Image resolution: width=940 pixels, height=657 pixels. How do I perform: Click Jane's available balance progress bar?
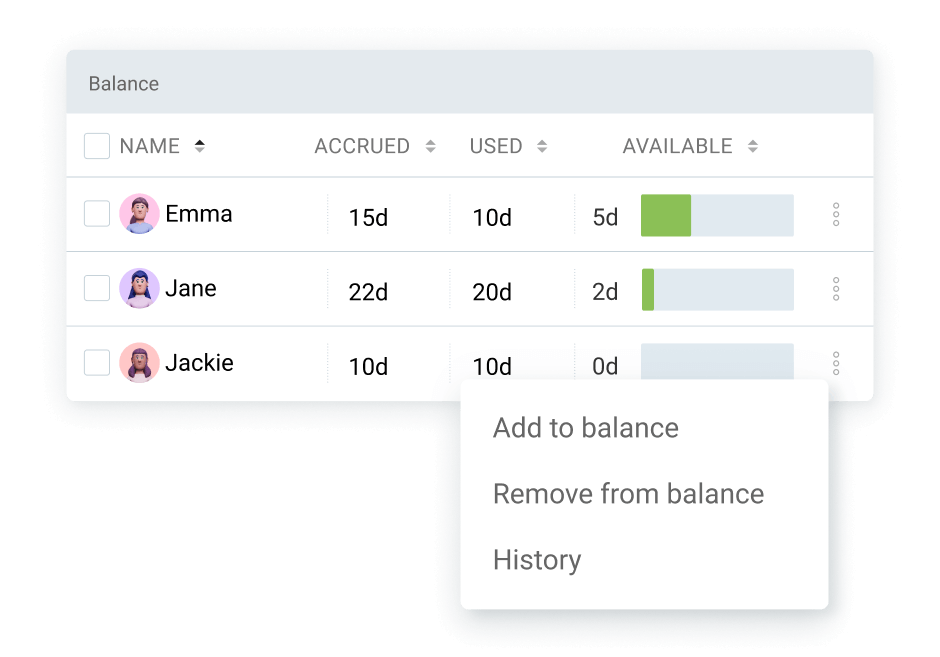718,290
